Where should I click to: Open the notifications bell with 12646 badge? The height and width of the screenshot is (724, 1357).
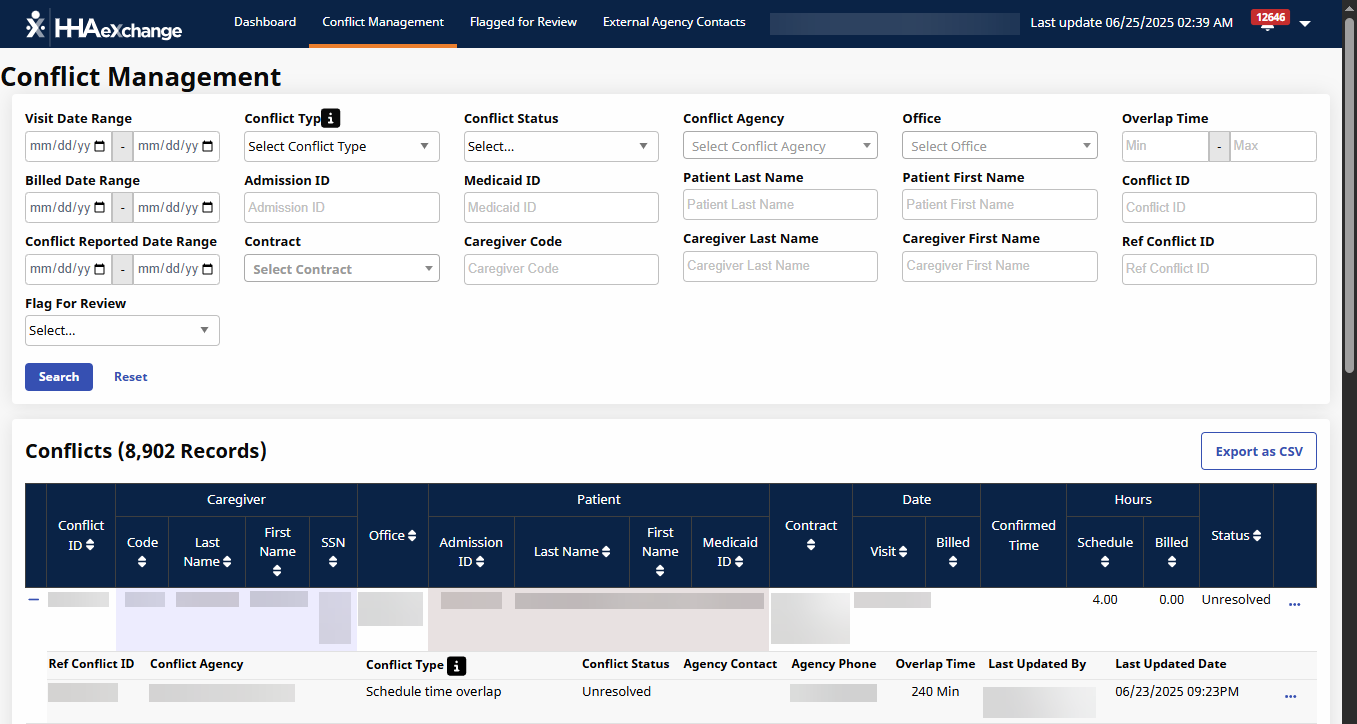point(1269,22)
